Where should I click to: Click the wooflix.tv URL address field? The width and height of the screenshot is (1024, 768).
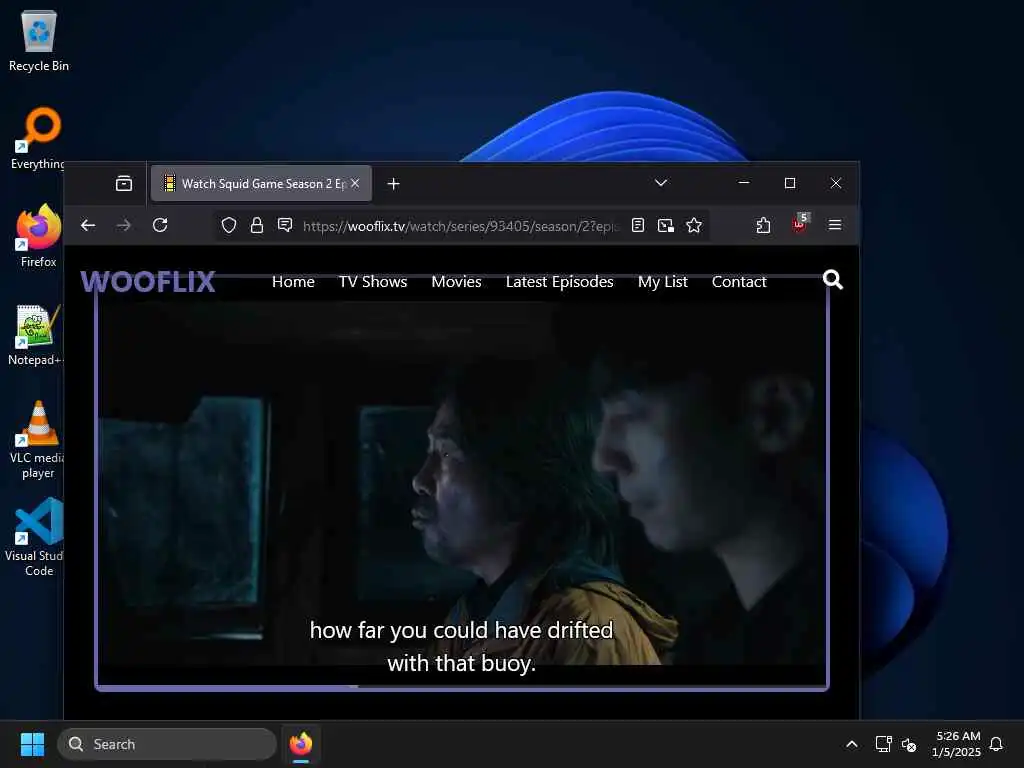click(x=460, y=226)
